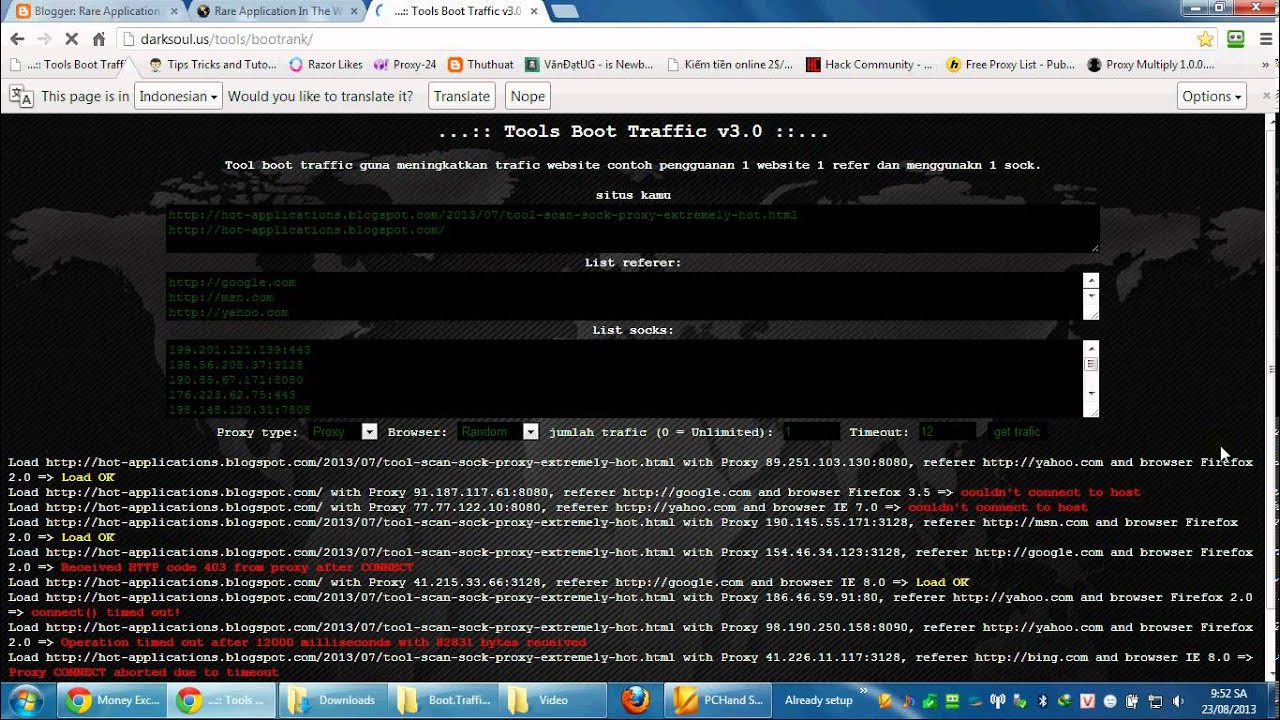Click the Nope button
1280x720 pixels.
tap(528, 96)
